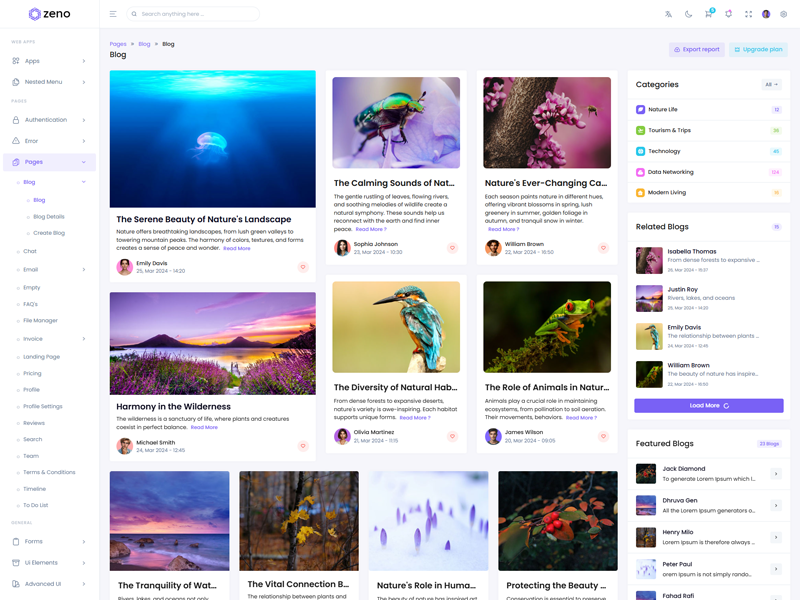Screen dimensions: 800x600
Task: Click the Export report button
Action: point(696,49)
